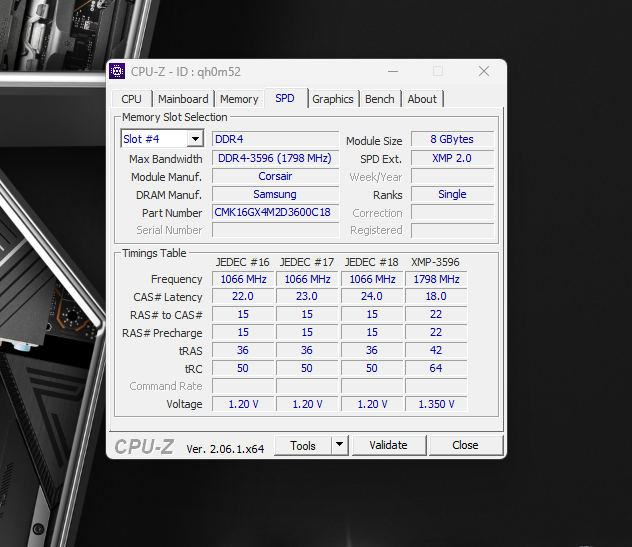Click JEDEC #16 voltage 1.20 V cell
The width and height of the screenshot is (632, 547).
[x=243, y=404]
